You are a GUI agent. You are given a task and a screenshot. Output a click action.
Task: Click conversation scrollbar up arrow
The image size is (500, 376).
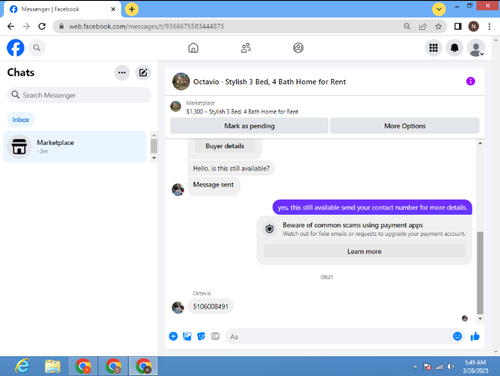480,143
